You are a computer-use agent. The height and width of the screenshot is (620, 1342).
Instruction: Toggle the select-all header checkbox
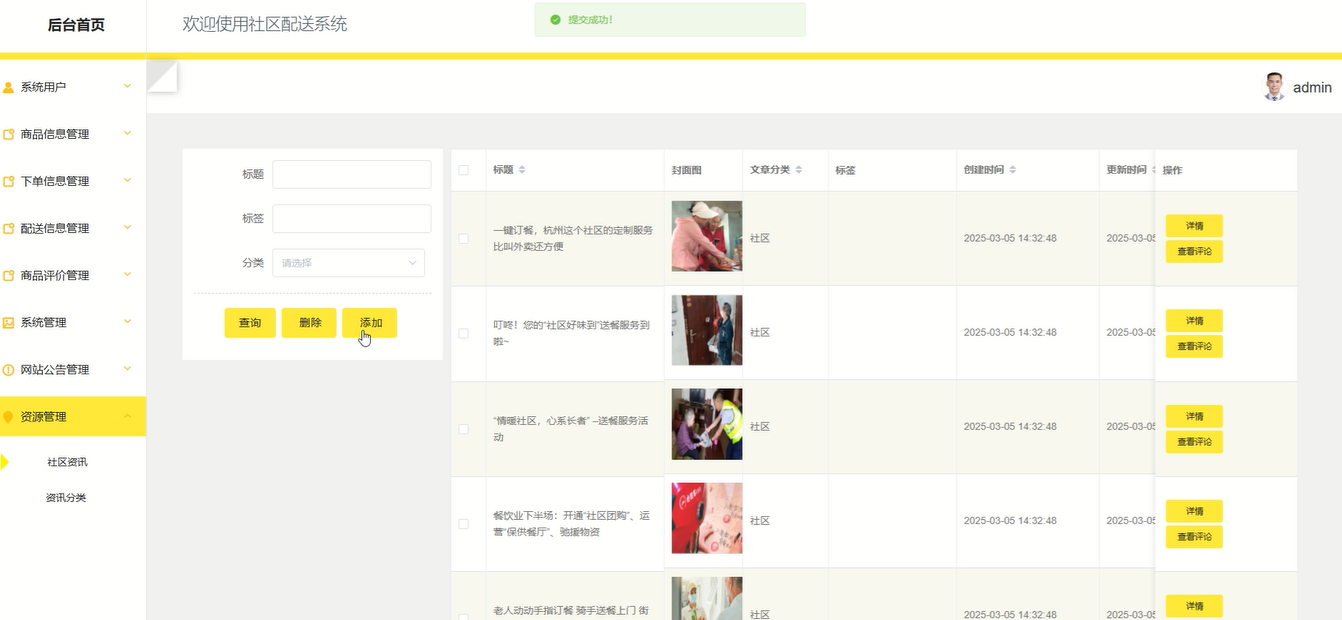[x=463, y=170]
